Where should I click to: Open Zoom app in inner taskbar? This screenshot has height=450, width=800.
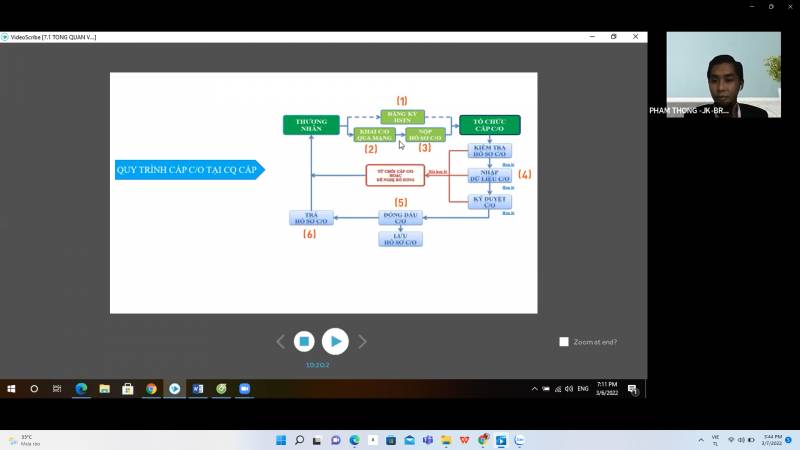tap(244, 389)
